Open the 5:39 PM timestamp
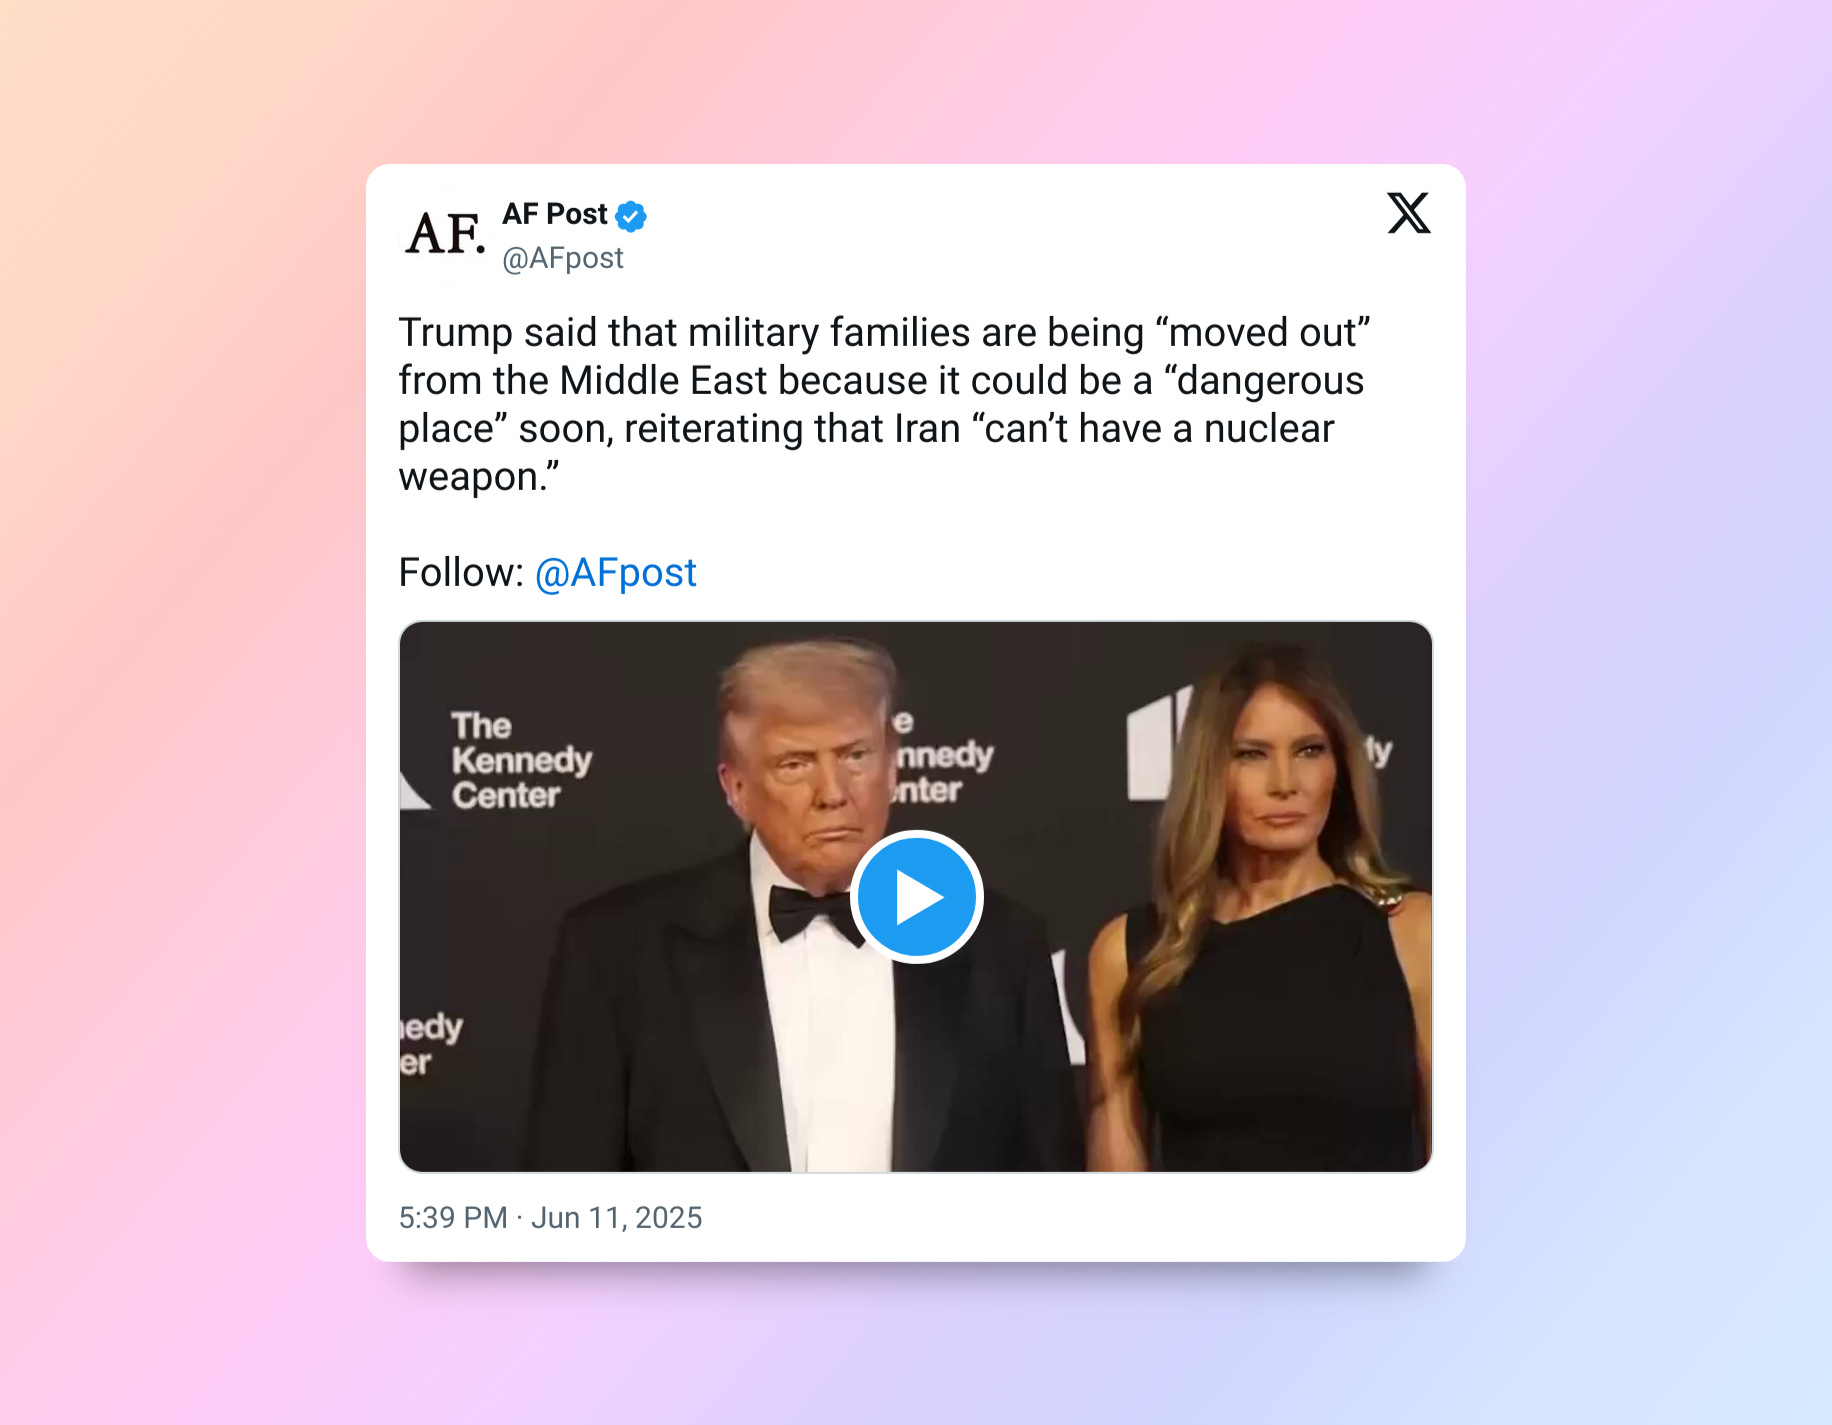The height and width of the screenshot is (1425, 1832). 453,1218
